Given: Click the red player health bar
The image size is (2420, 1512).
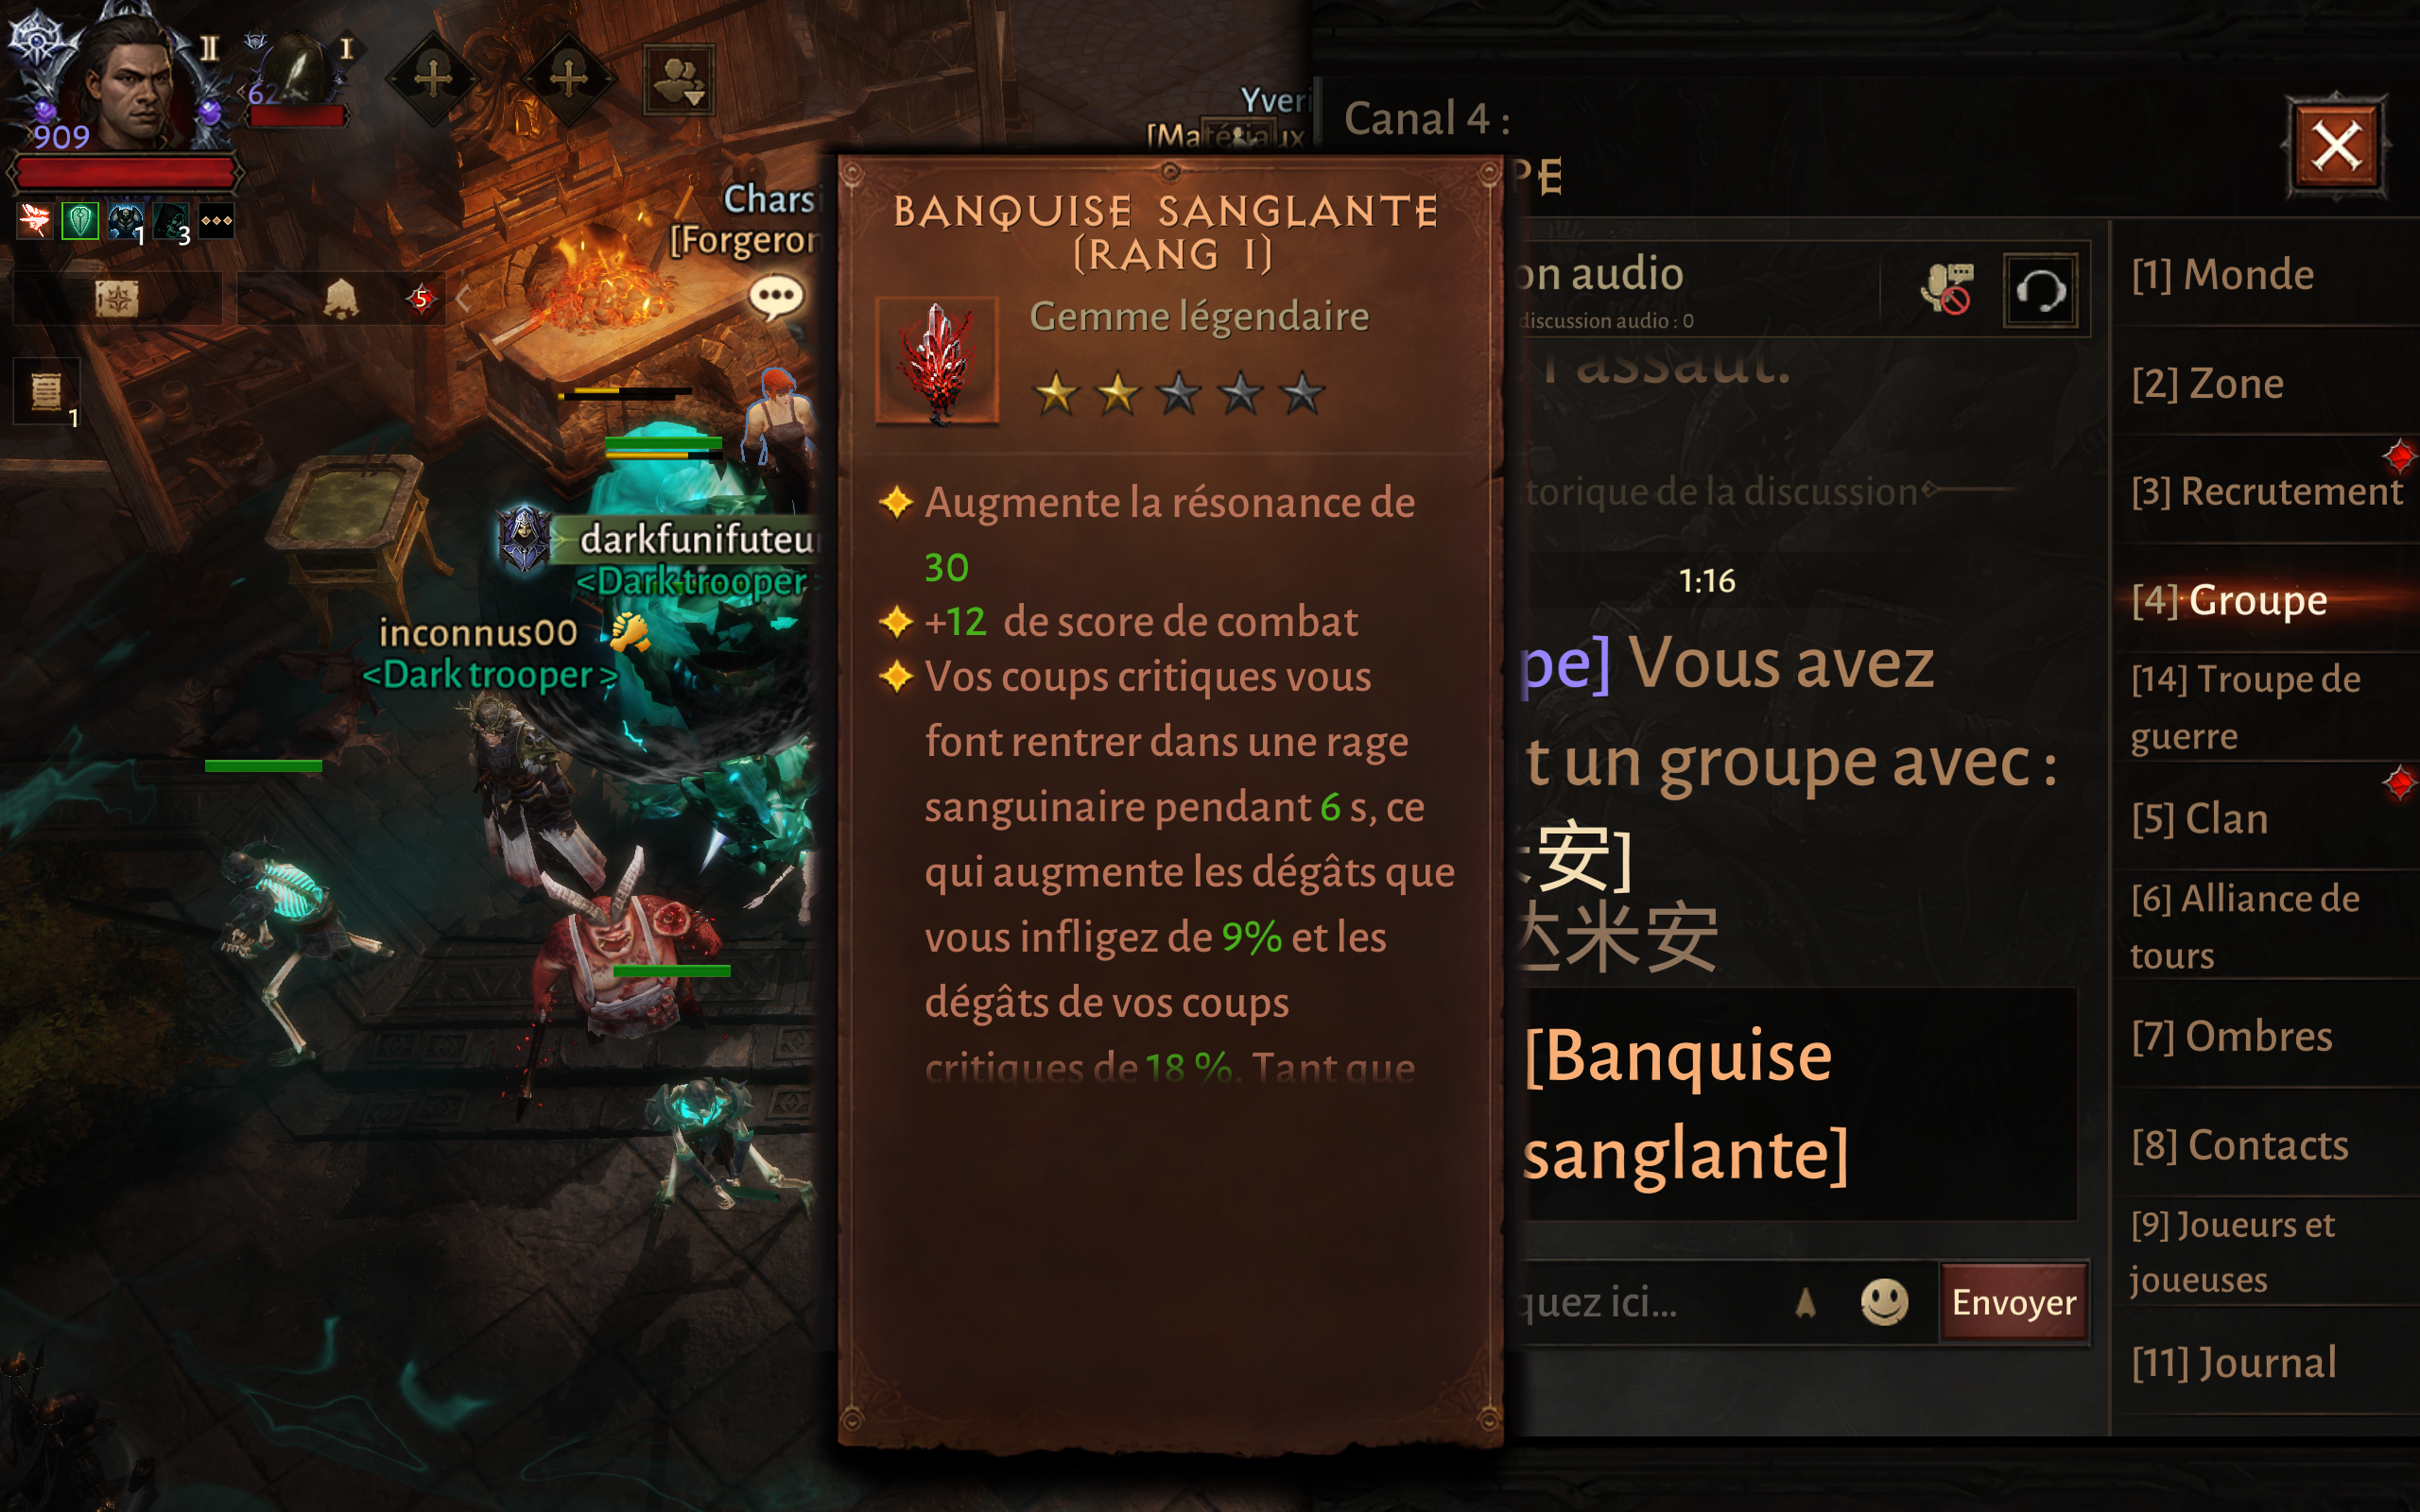Looking at the screenshot, I should pos(126,174).
